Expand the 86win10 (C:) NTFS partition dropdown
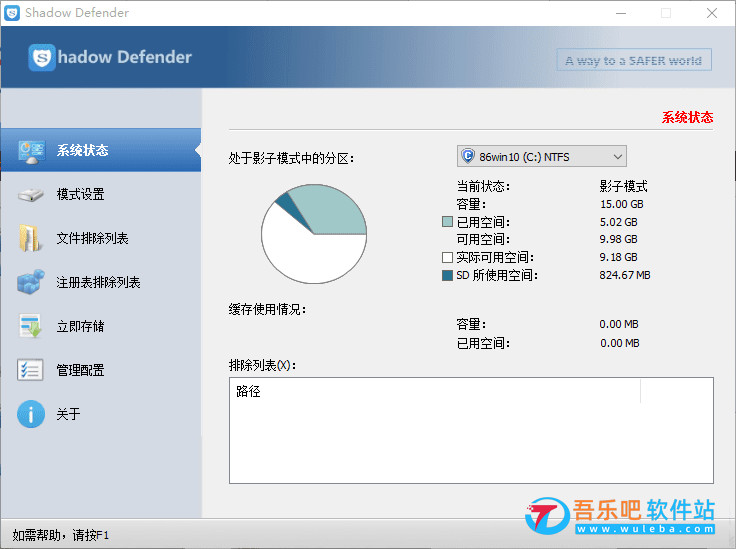 pos(542,156)
